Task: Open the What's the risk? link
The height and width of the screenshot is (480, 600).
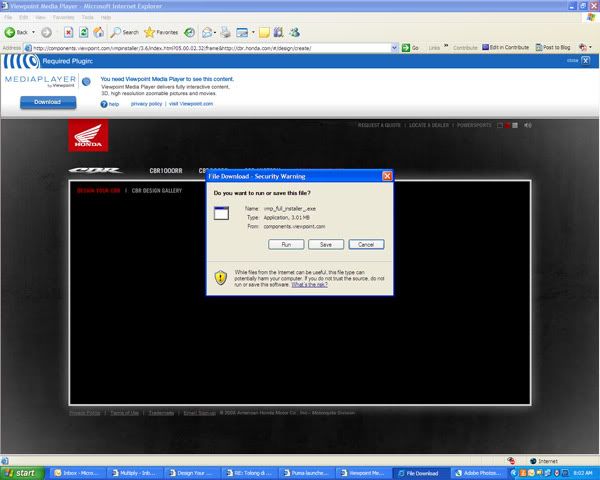Action: 309,285
